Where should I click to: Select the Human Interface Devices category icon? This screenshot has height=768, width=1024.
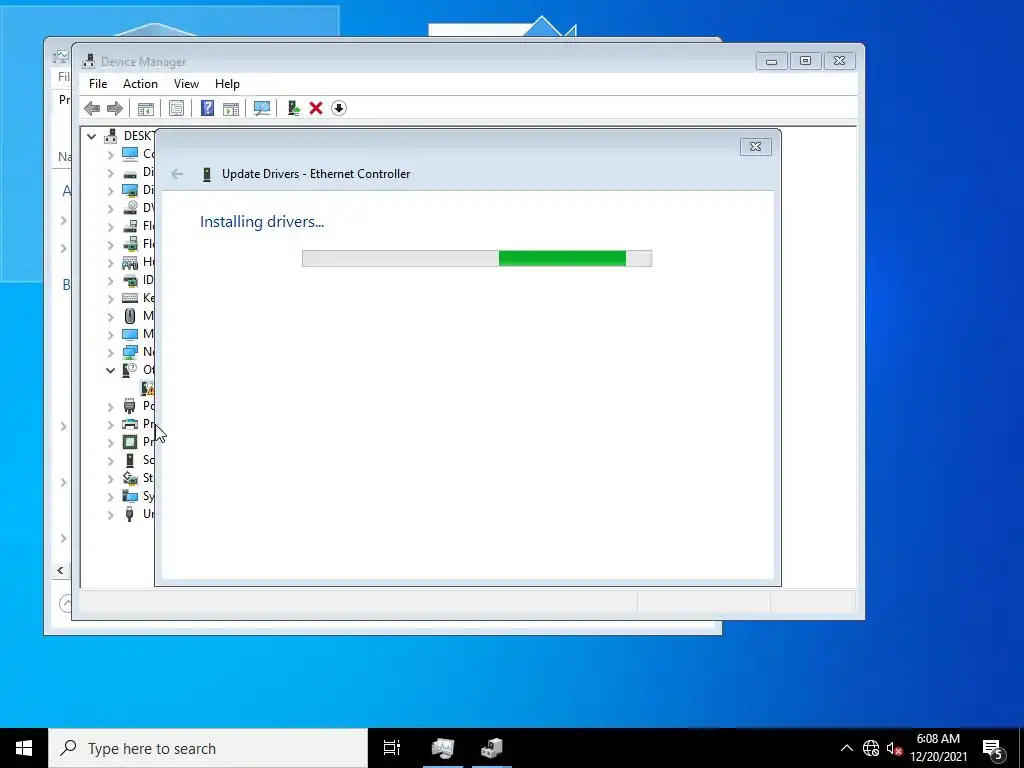pyautogui.click(x=130, y=262)
